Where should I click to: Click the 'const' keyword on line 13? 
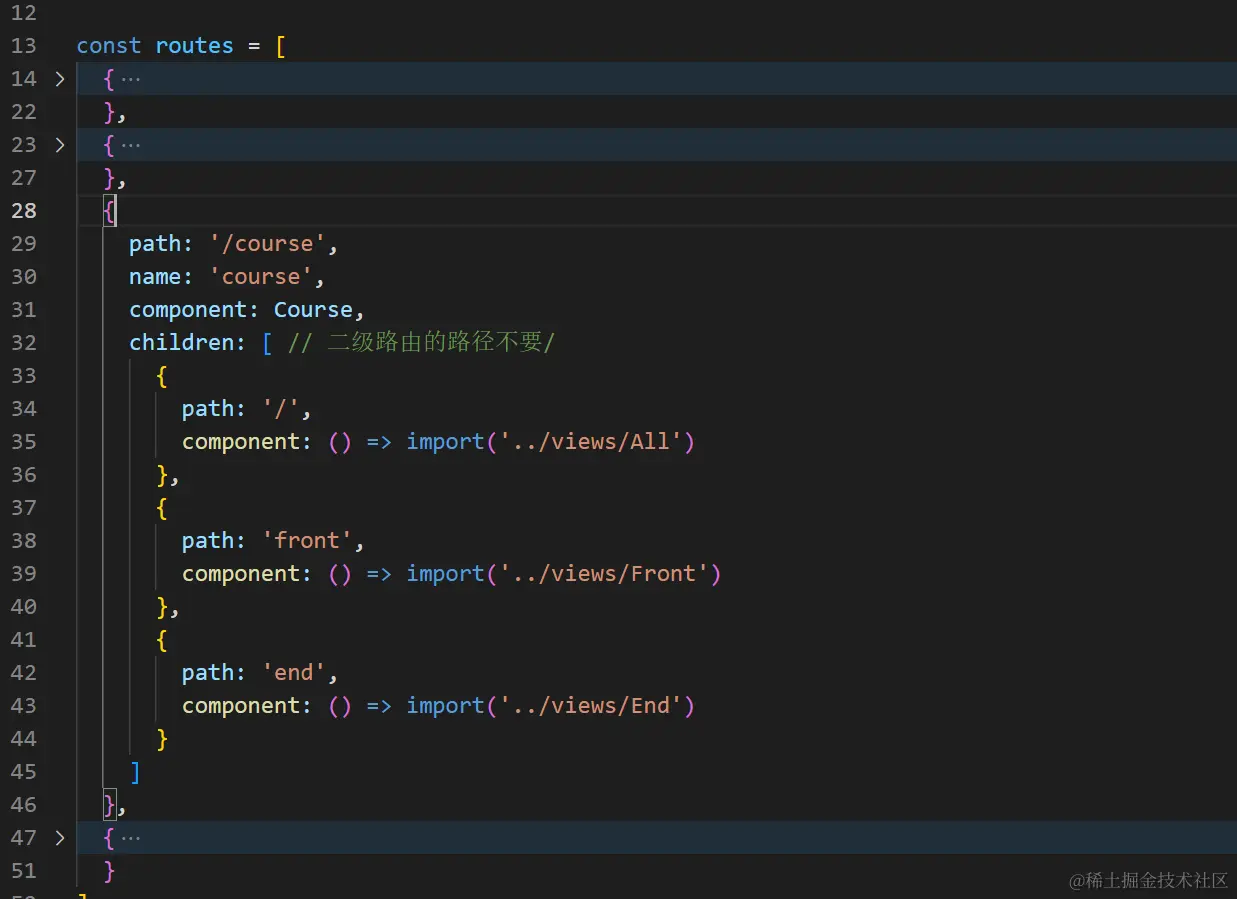pyautogui.click(x=109, y=46)
